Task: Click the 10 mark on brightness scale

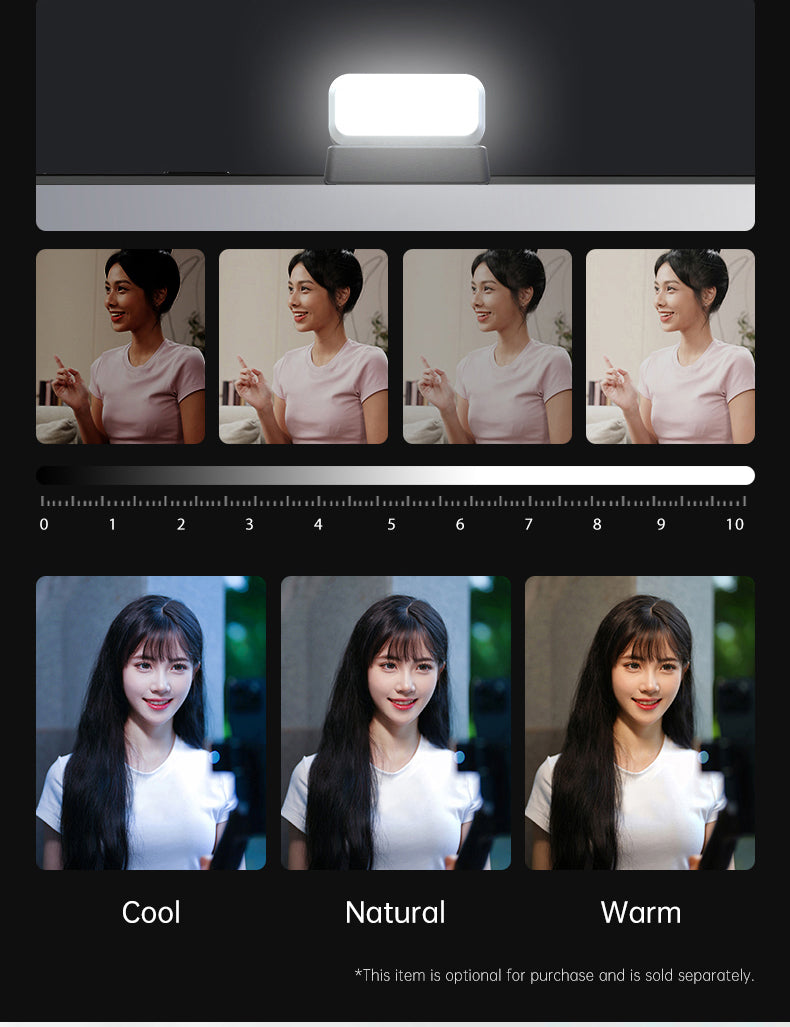Action: [735, 524]
